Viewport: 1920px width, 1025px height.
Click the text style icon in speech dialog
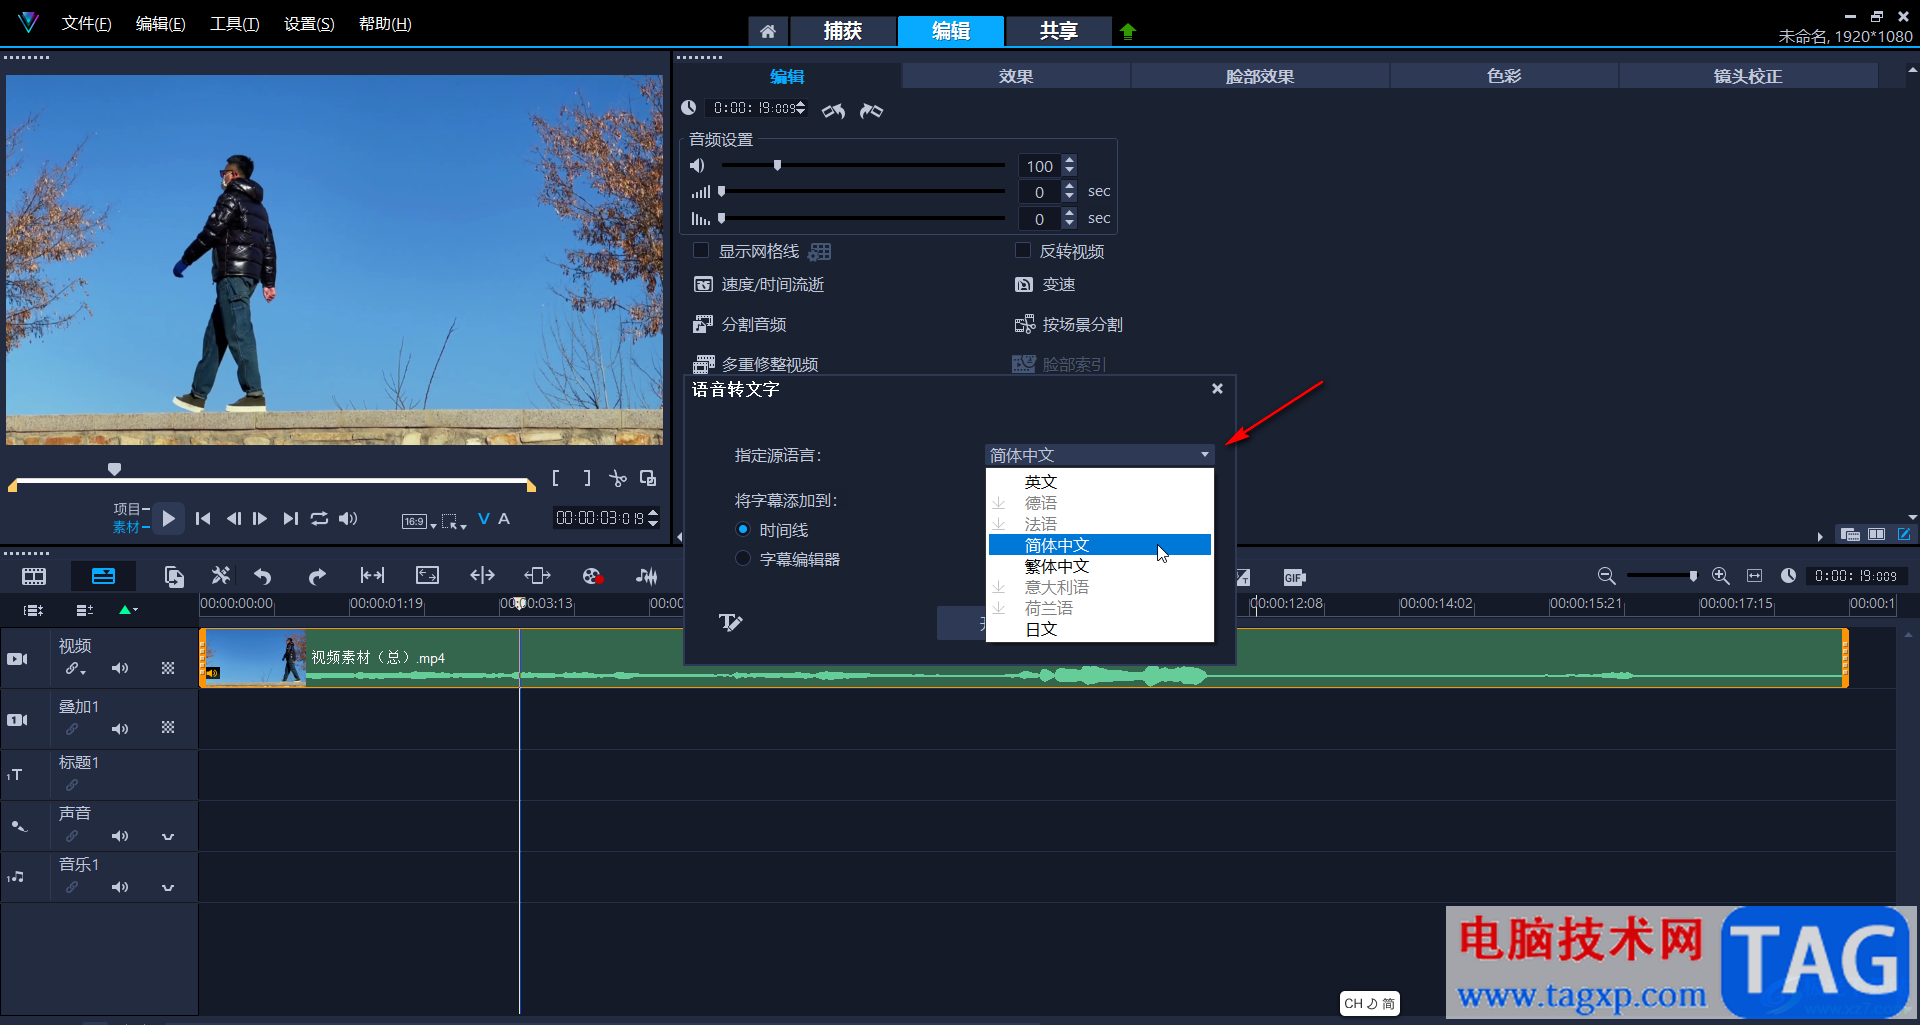click(730, 623)
